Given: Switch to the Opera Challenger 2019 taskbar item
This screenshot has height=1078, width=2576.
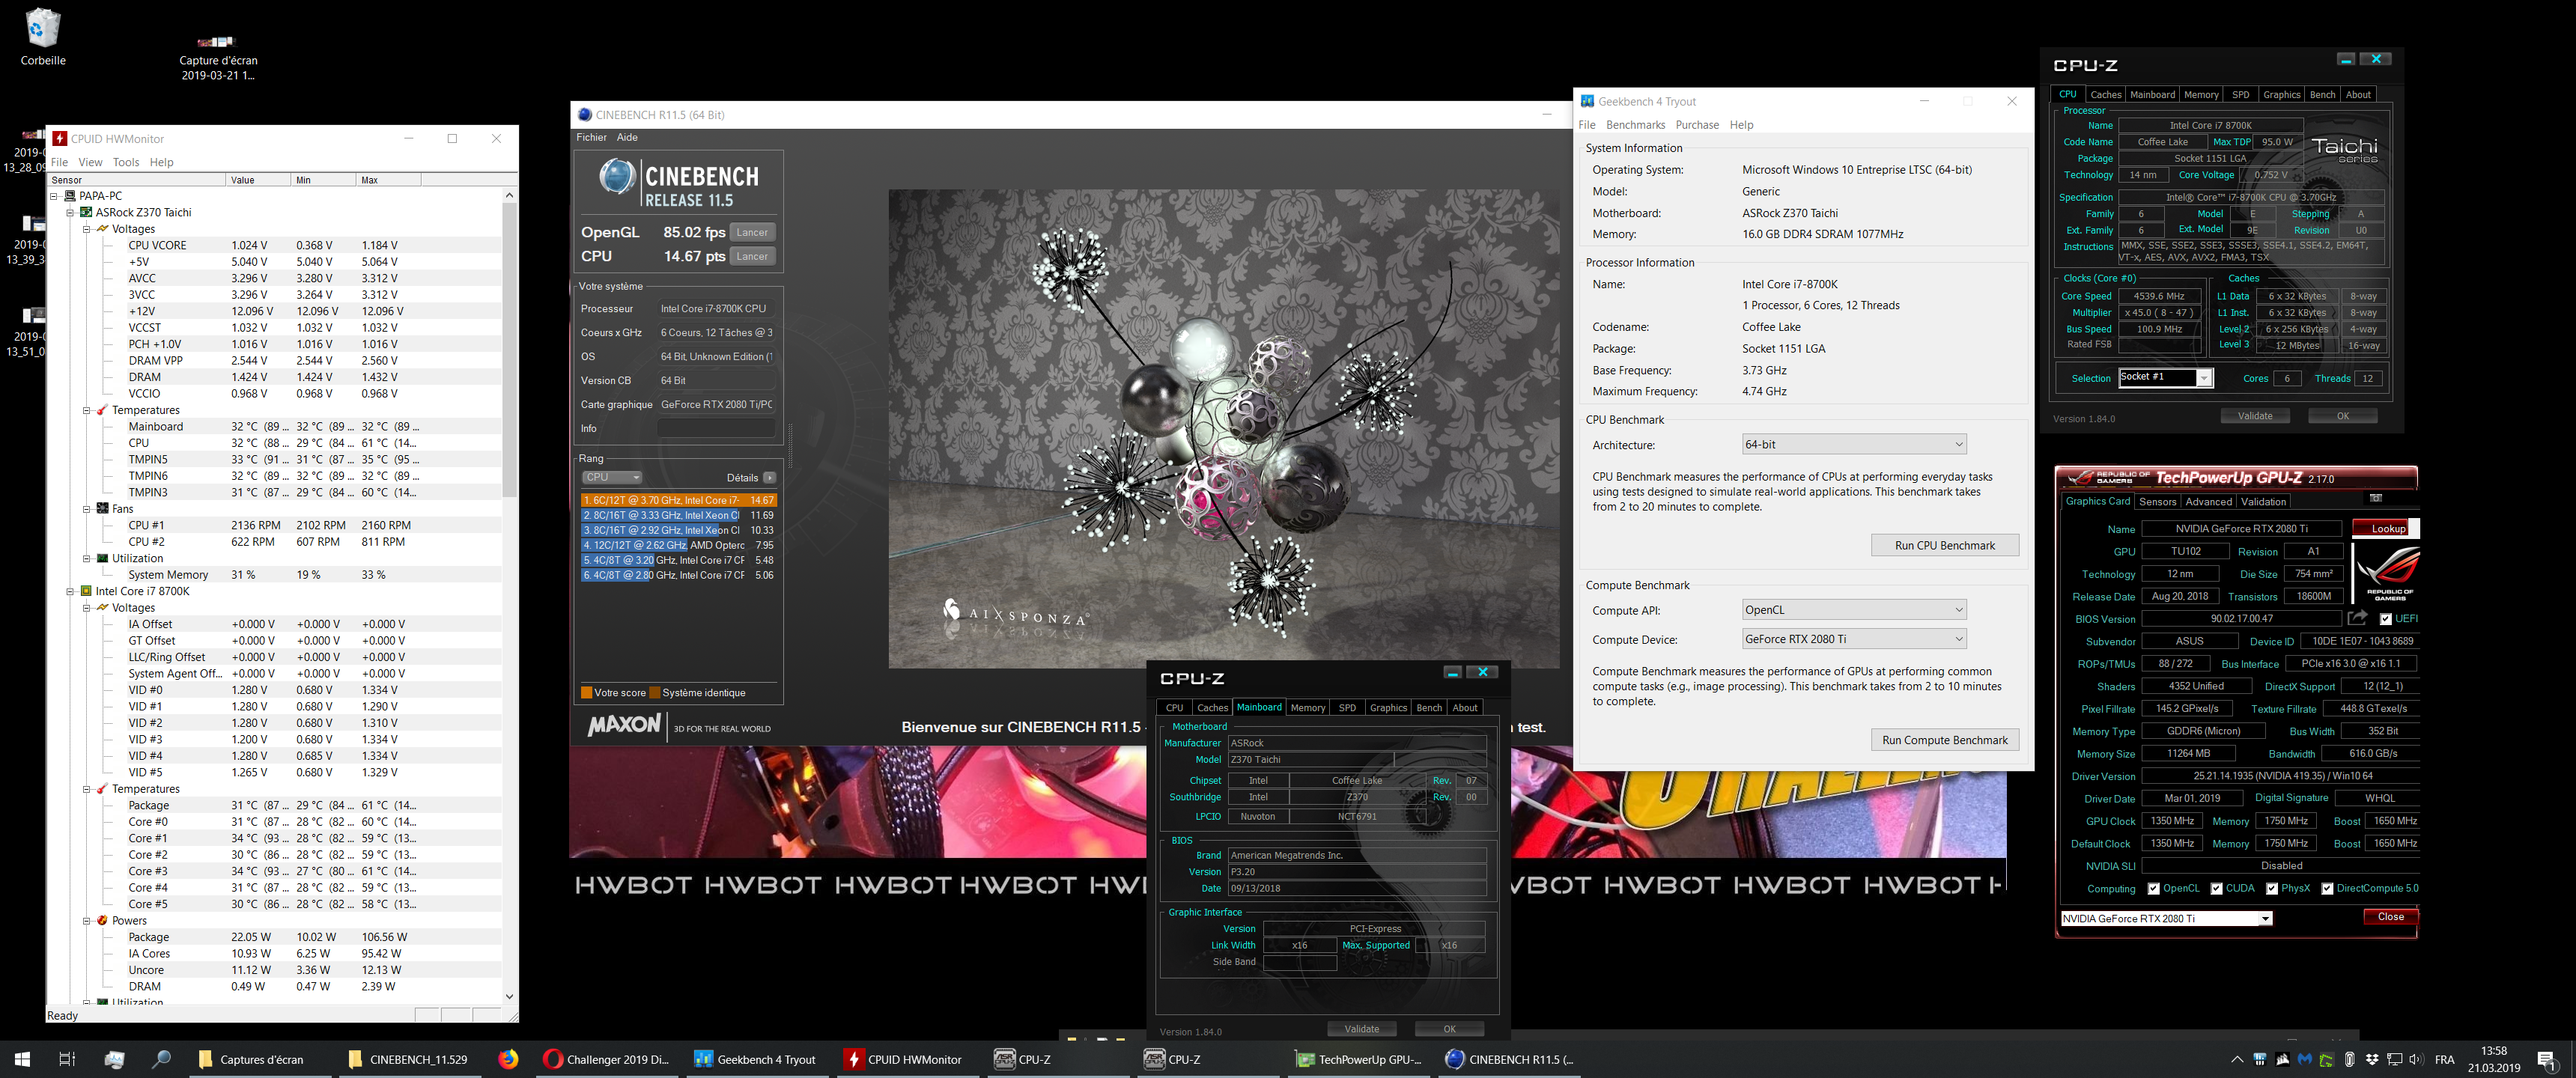Looking at the screenshot, I should (x=607, y=1059).
